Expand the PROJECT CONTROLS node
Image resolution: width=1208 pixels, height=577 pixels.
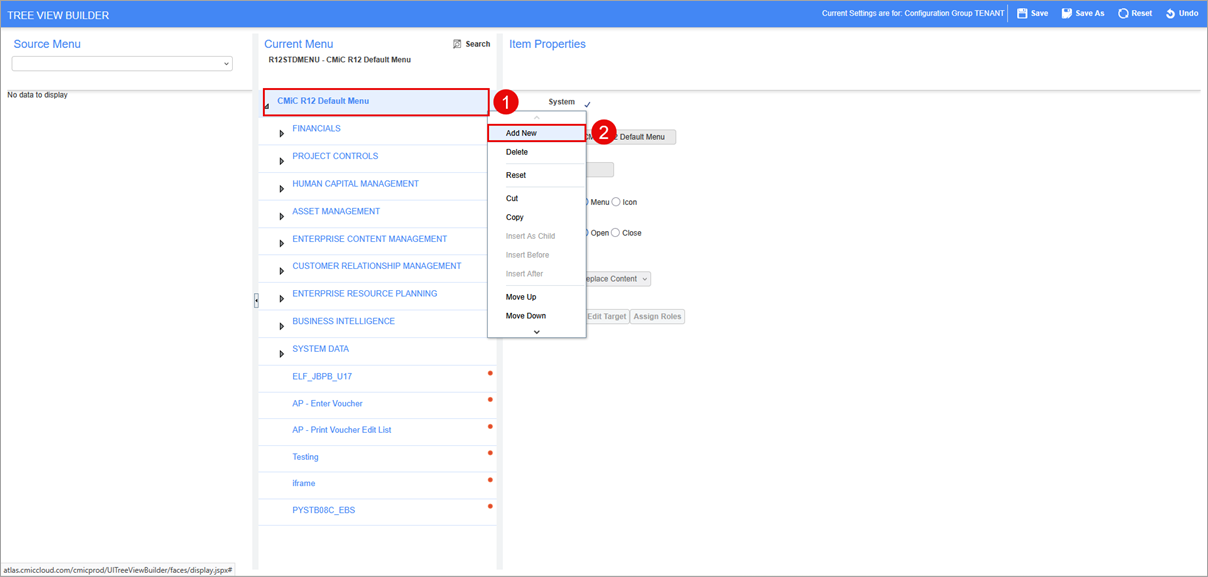click(282, 161)
